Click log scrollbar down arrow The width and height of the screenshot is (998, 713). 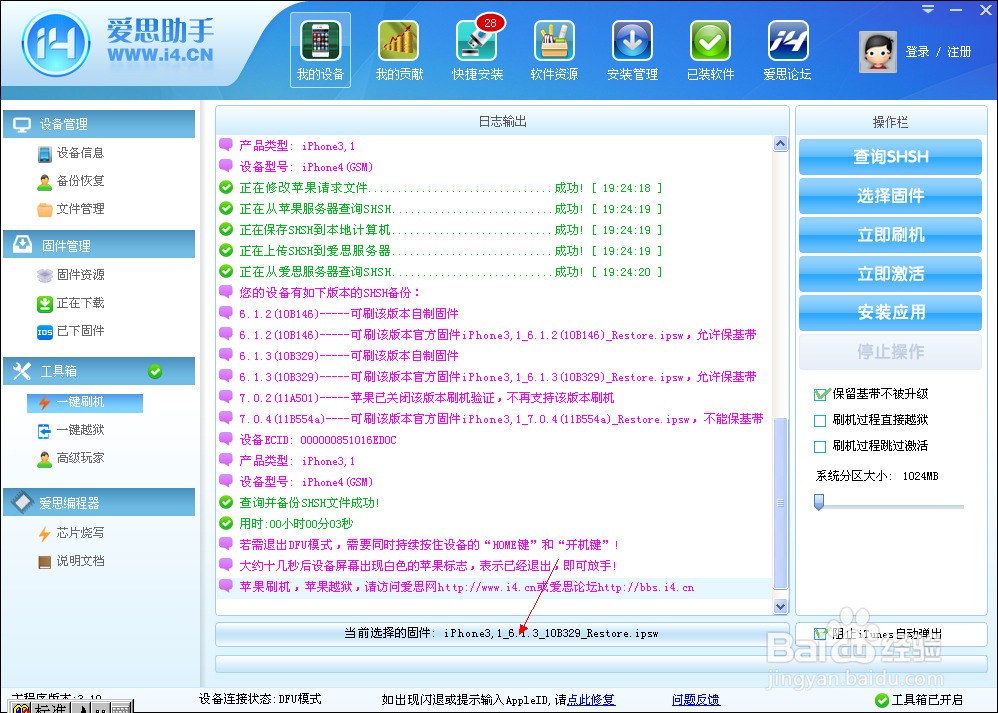pos(781,607)
